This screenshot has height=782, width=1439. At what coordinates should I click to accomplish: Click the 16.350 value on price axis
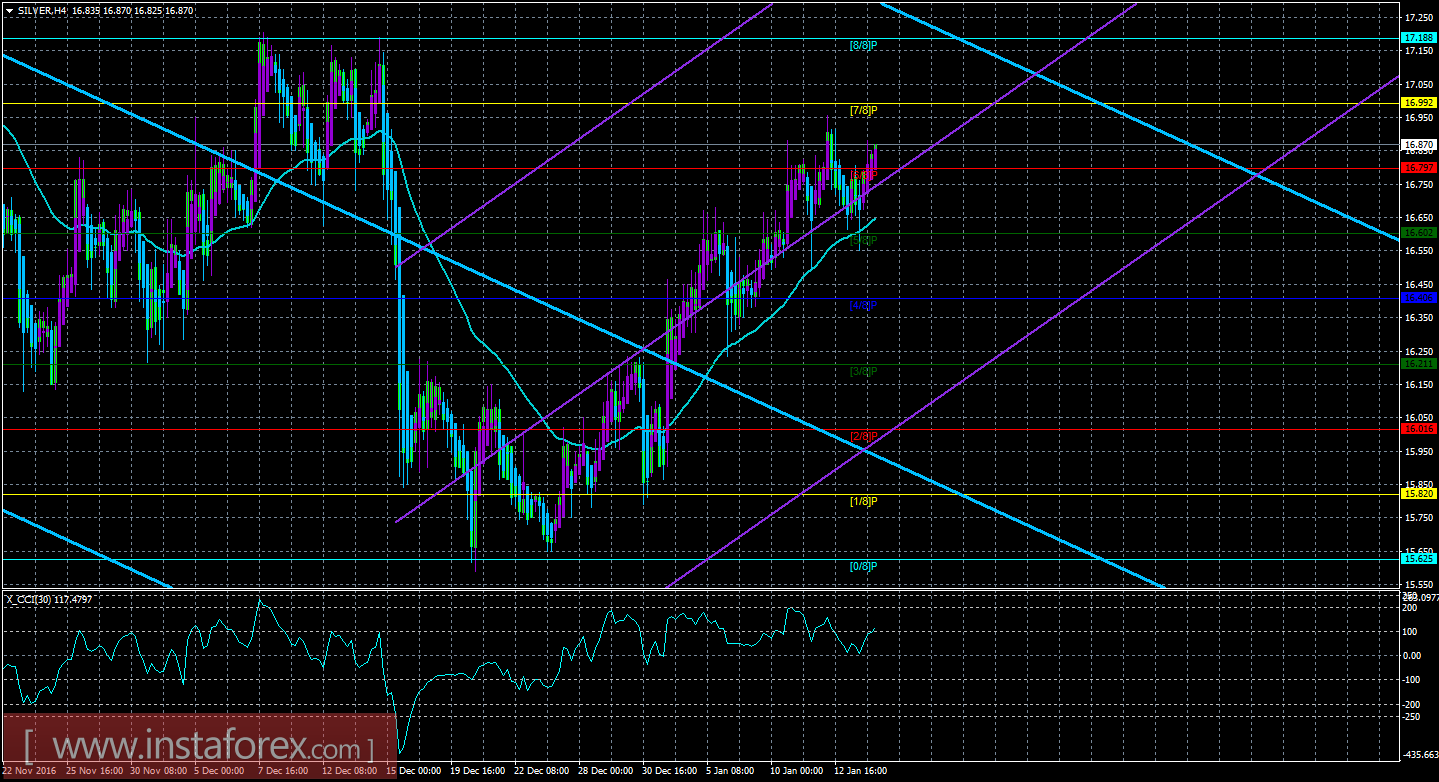point(1419,317)
